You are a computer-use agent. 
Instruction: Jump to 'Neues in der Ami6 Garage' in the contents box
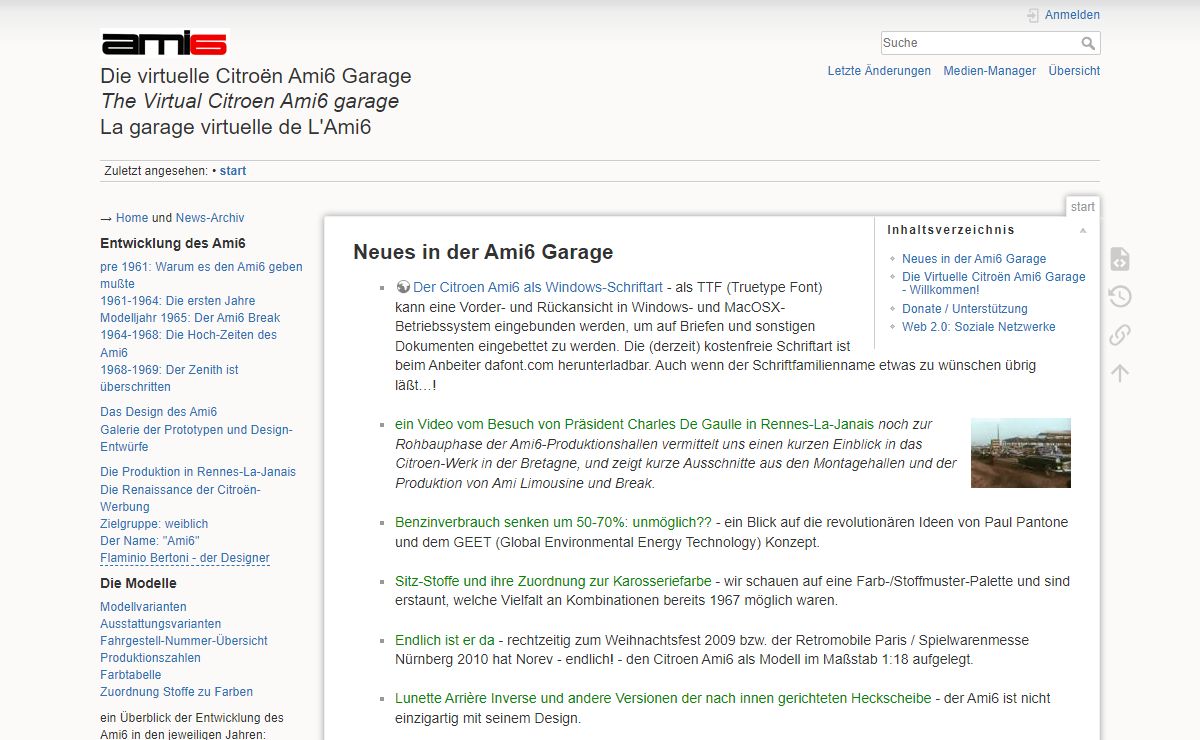pos(974,259)
